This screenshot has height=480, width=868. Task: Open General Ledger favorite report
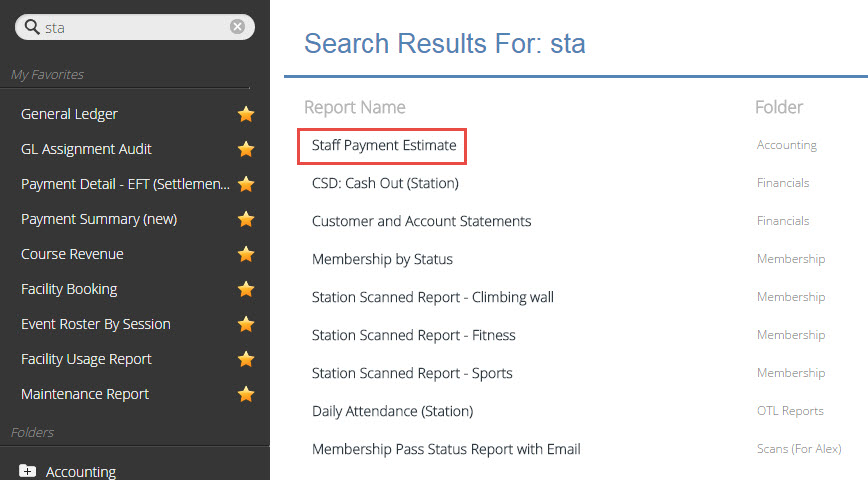point(69,114)
